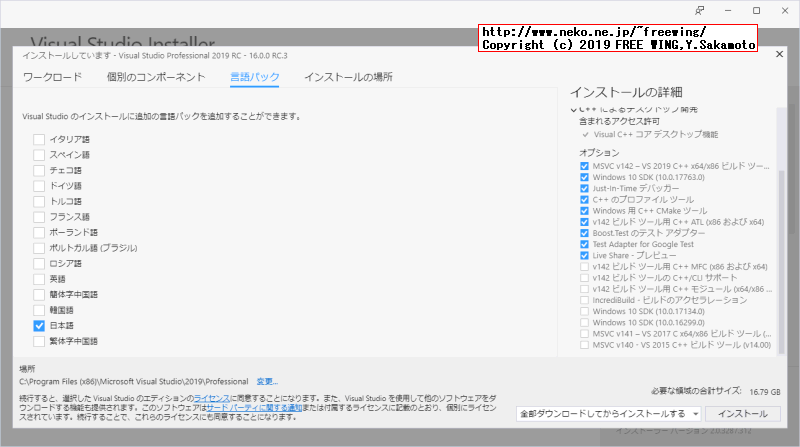800x447 pixels.
Task: Uncheck Windows 用 C++ CMake ツール
Action: [584, 211]
